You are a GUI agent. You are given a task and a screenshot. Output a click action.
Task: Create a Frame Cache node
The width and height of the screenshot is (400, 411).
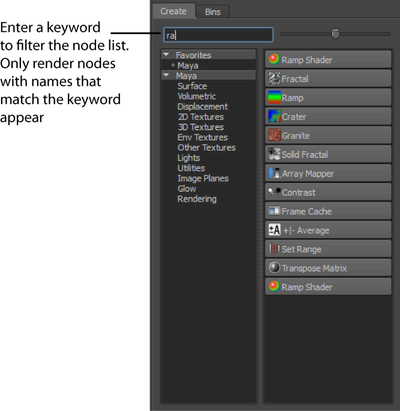tap(328, 211)
